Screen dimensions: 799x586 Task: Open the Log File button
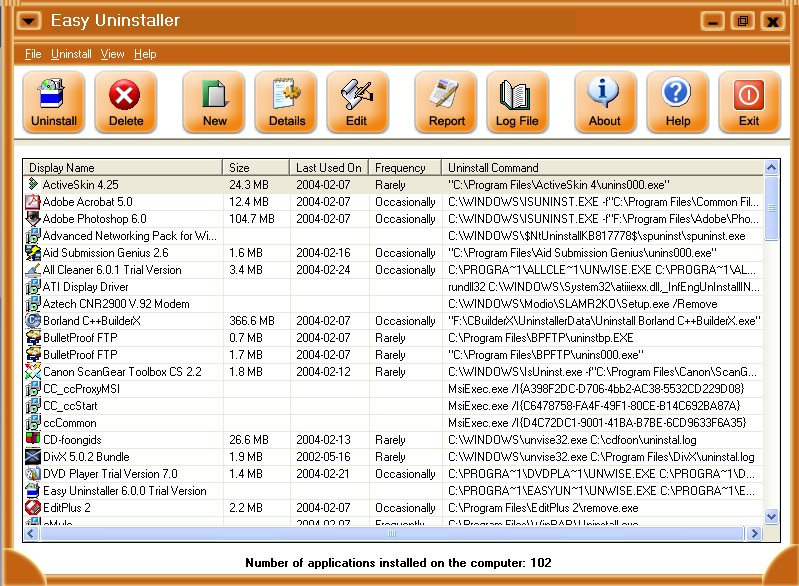point(517,102)
